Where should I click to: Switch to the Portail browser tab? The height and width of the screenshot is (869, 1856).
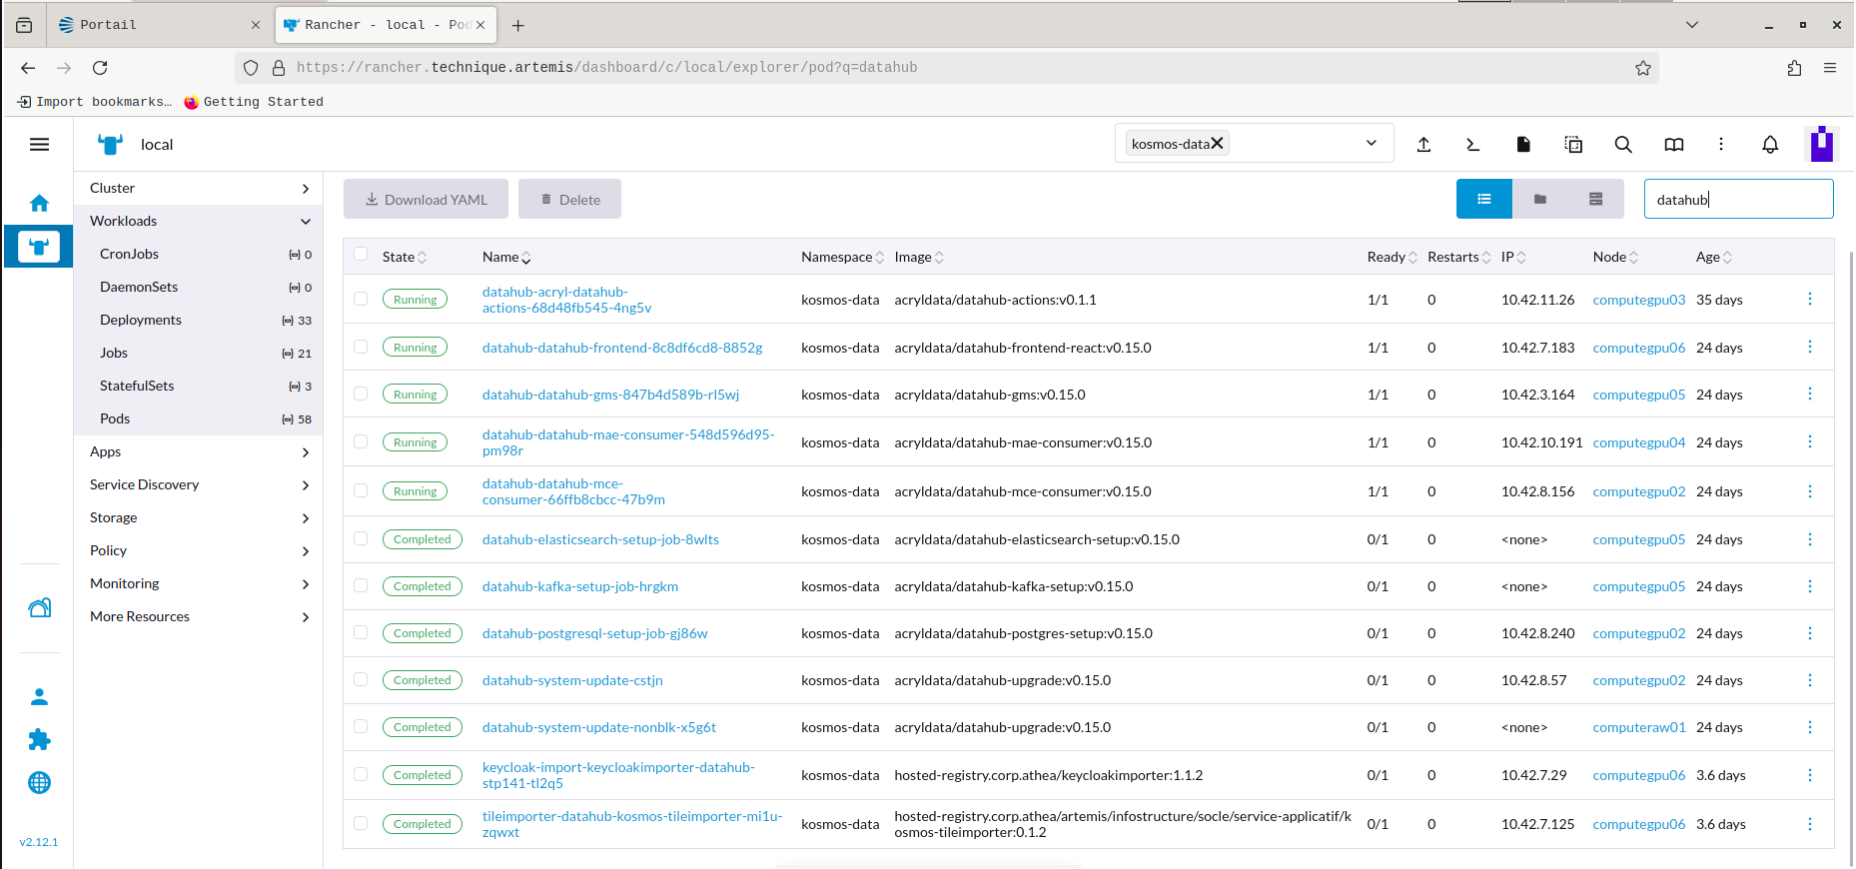click(159, 25)
